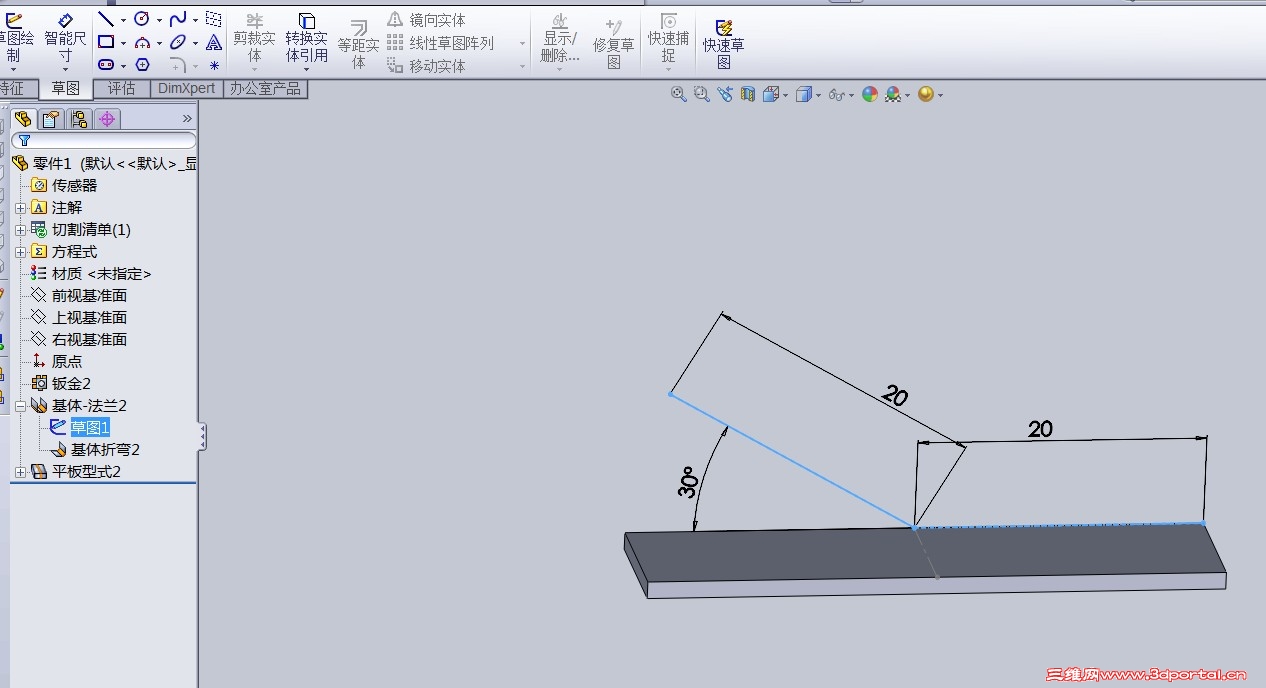
Task: Select the Smart Dimension (智能尺寸) tool
Action: (65, 38)
